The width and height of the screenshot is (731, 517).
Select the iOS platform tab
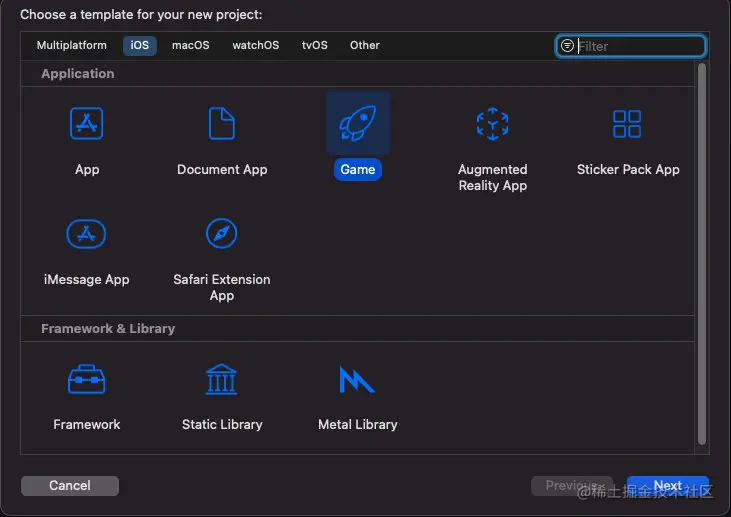[x=139, y=45]
